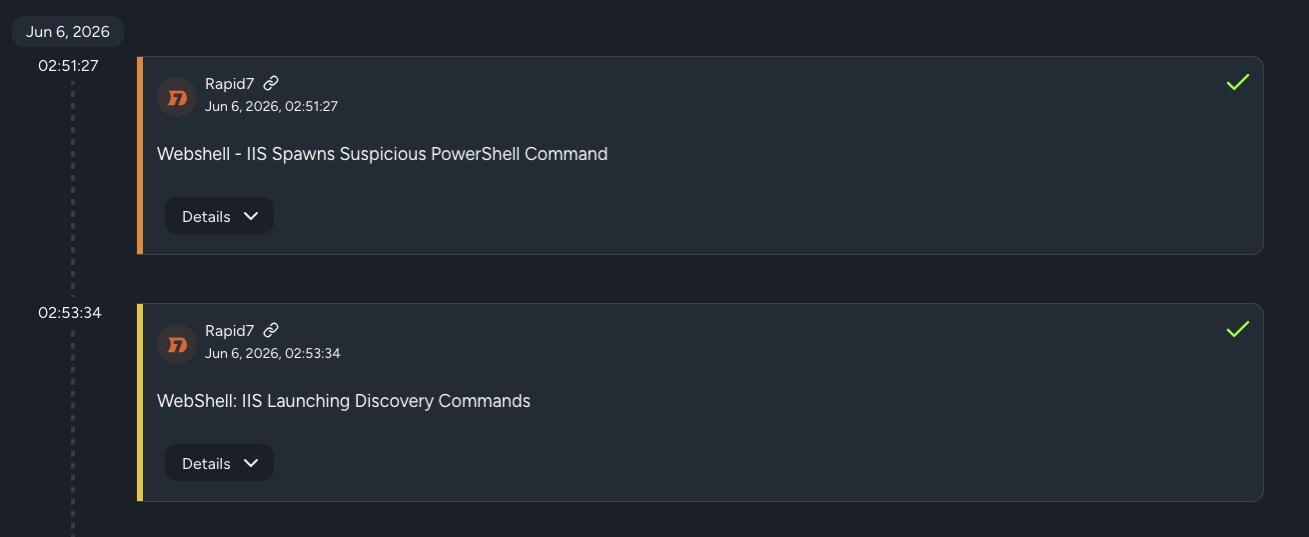Click the Rapid7 logo on the PowerShell webshell alert

(x=177, y=97)
